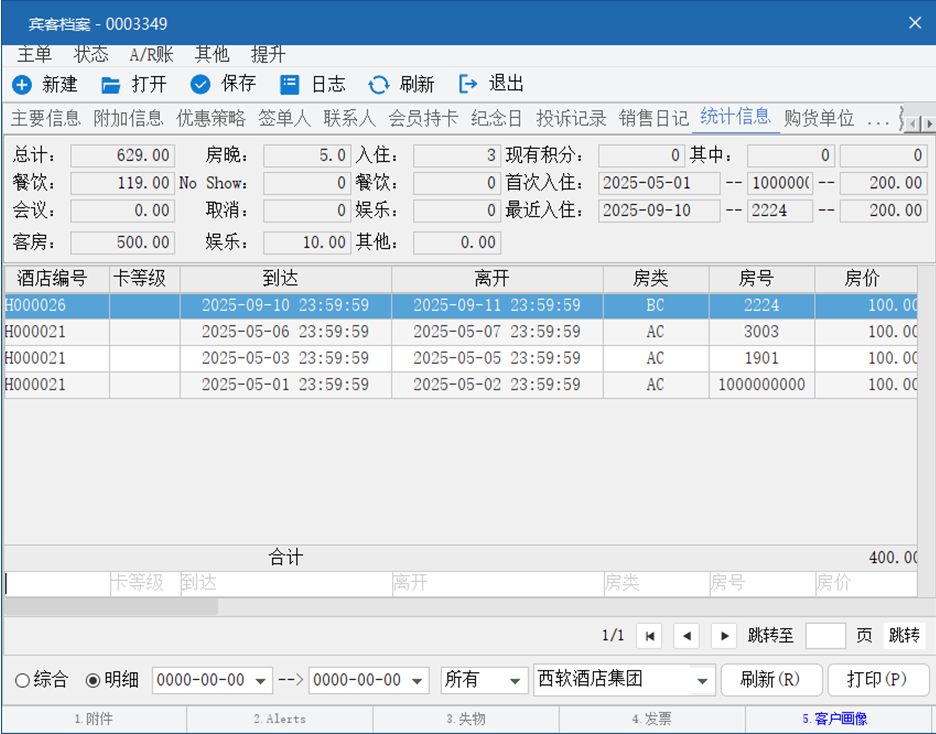Click the 退出 (Exit) icon
This screenshot has width=936, height=734.
point(467,85)
